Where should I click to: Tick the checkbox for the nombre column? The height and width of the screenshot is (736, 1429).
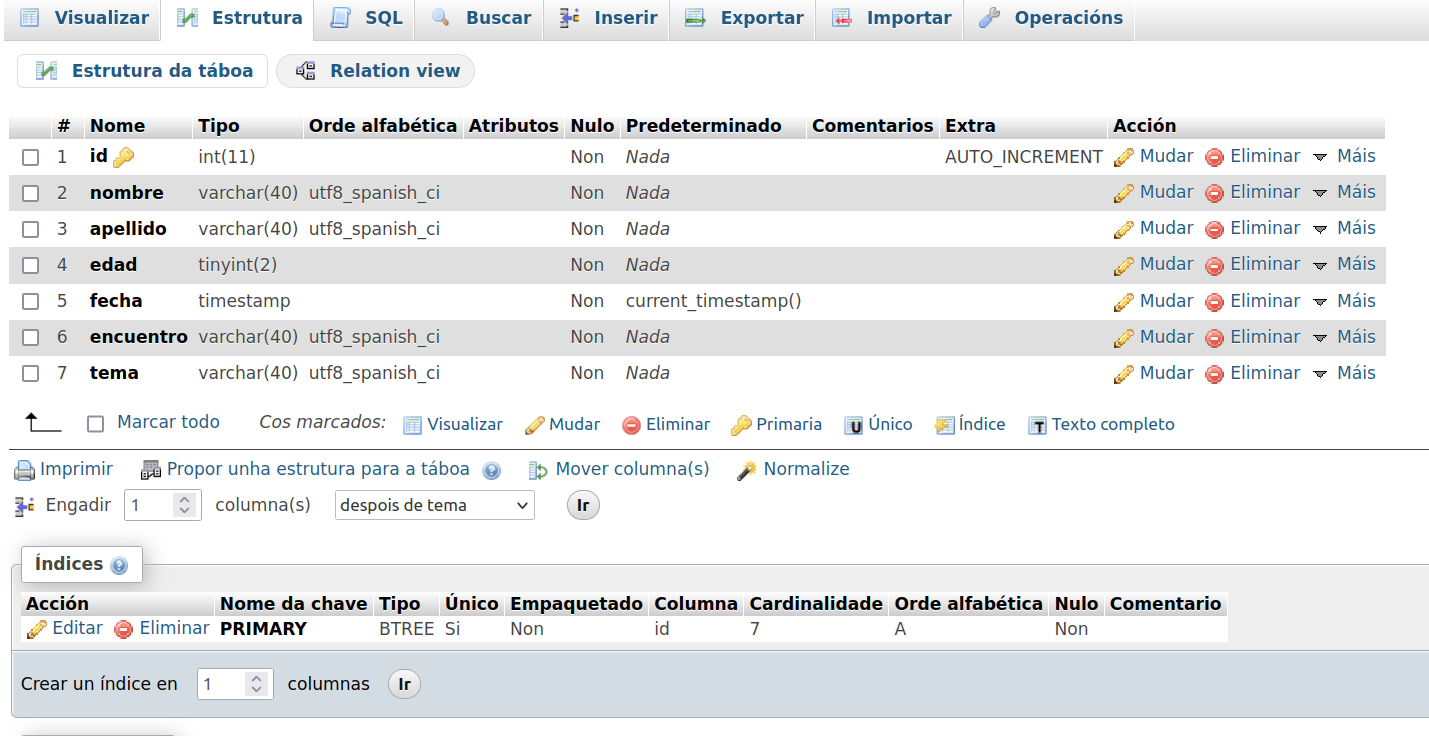[x=31, y=193]
